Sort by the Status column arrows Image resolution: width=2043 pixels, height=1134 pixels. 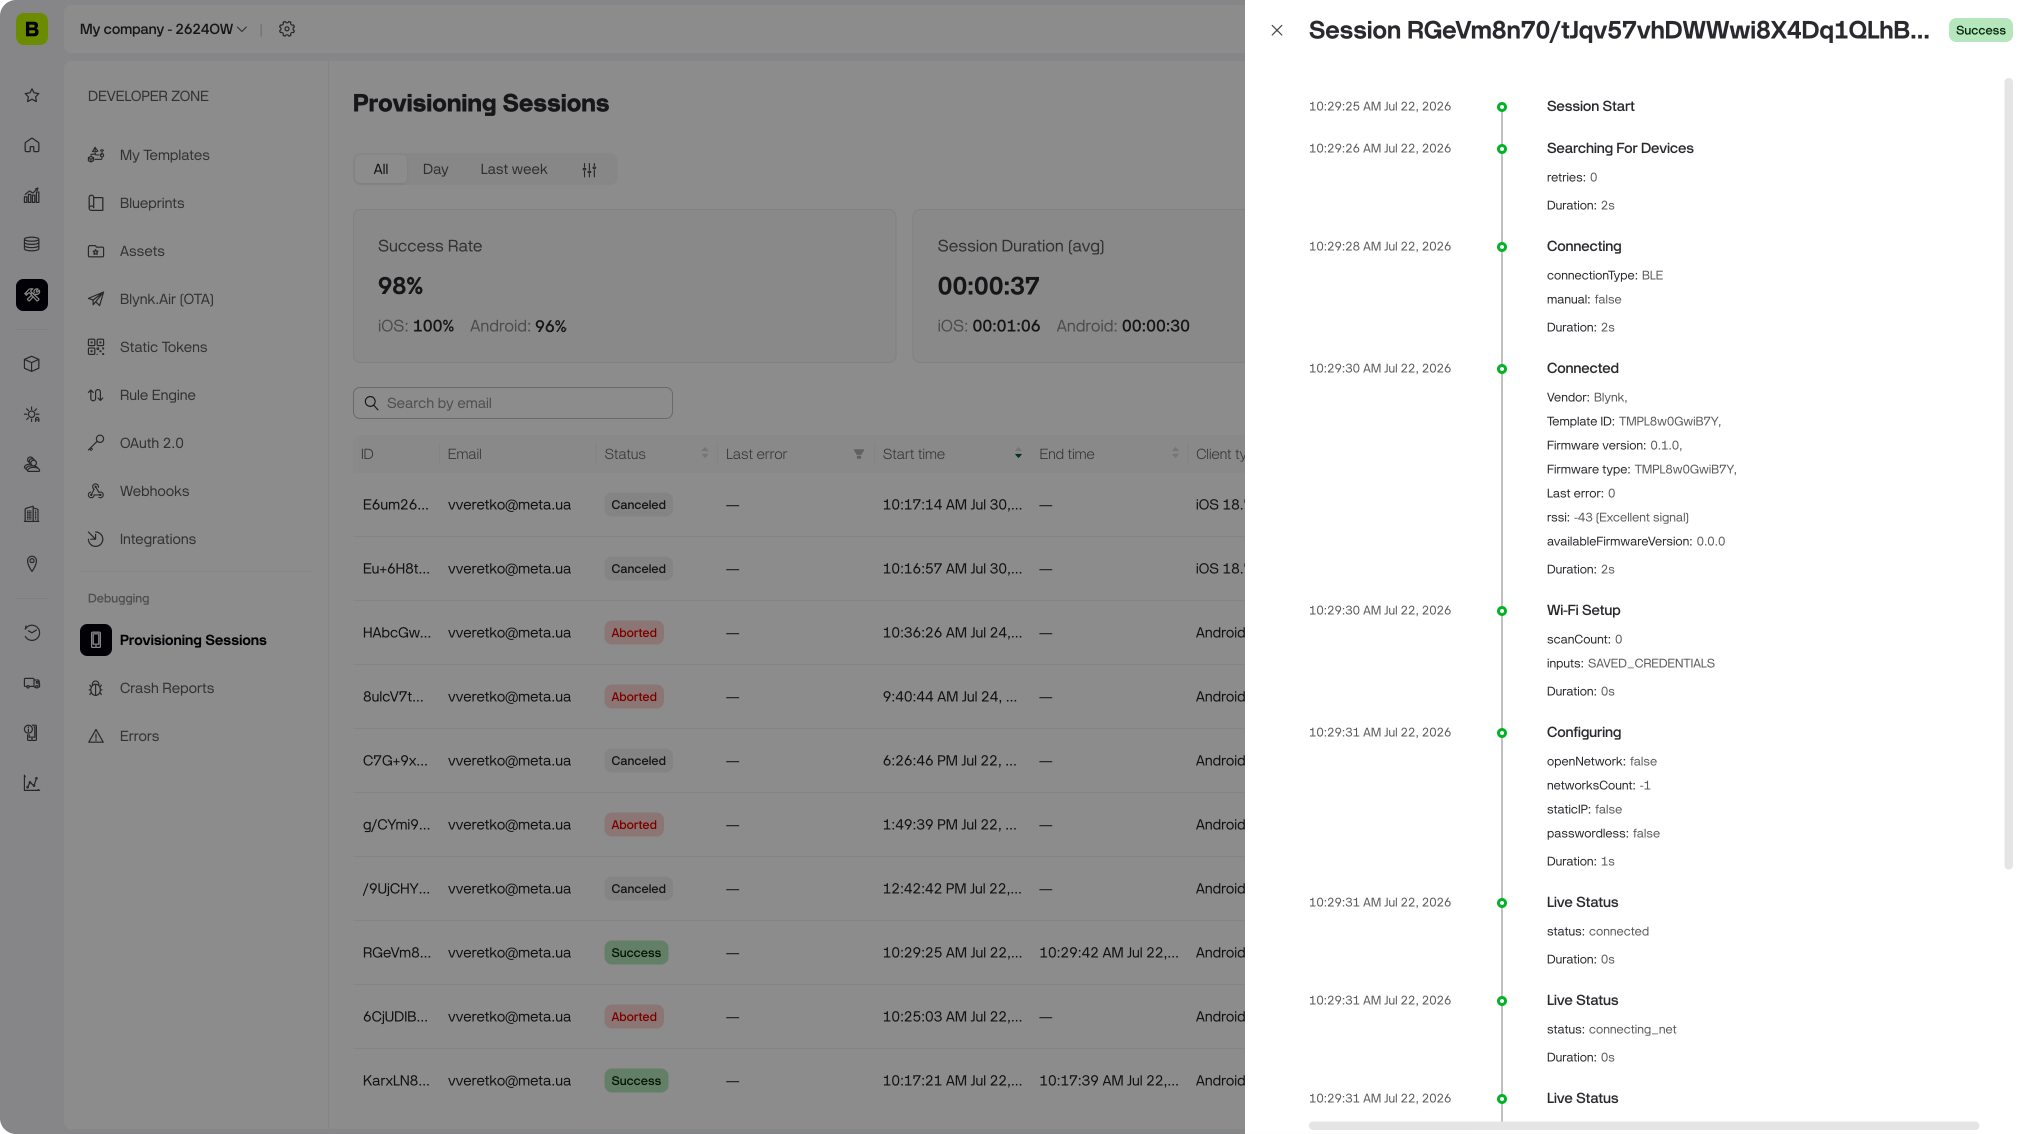[705, 454]
